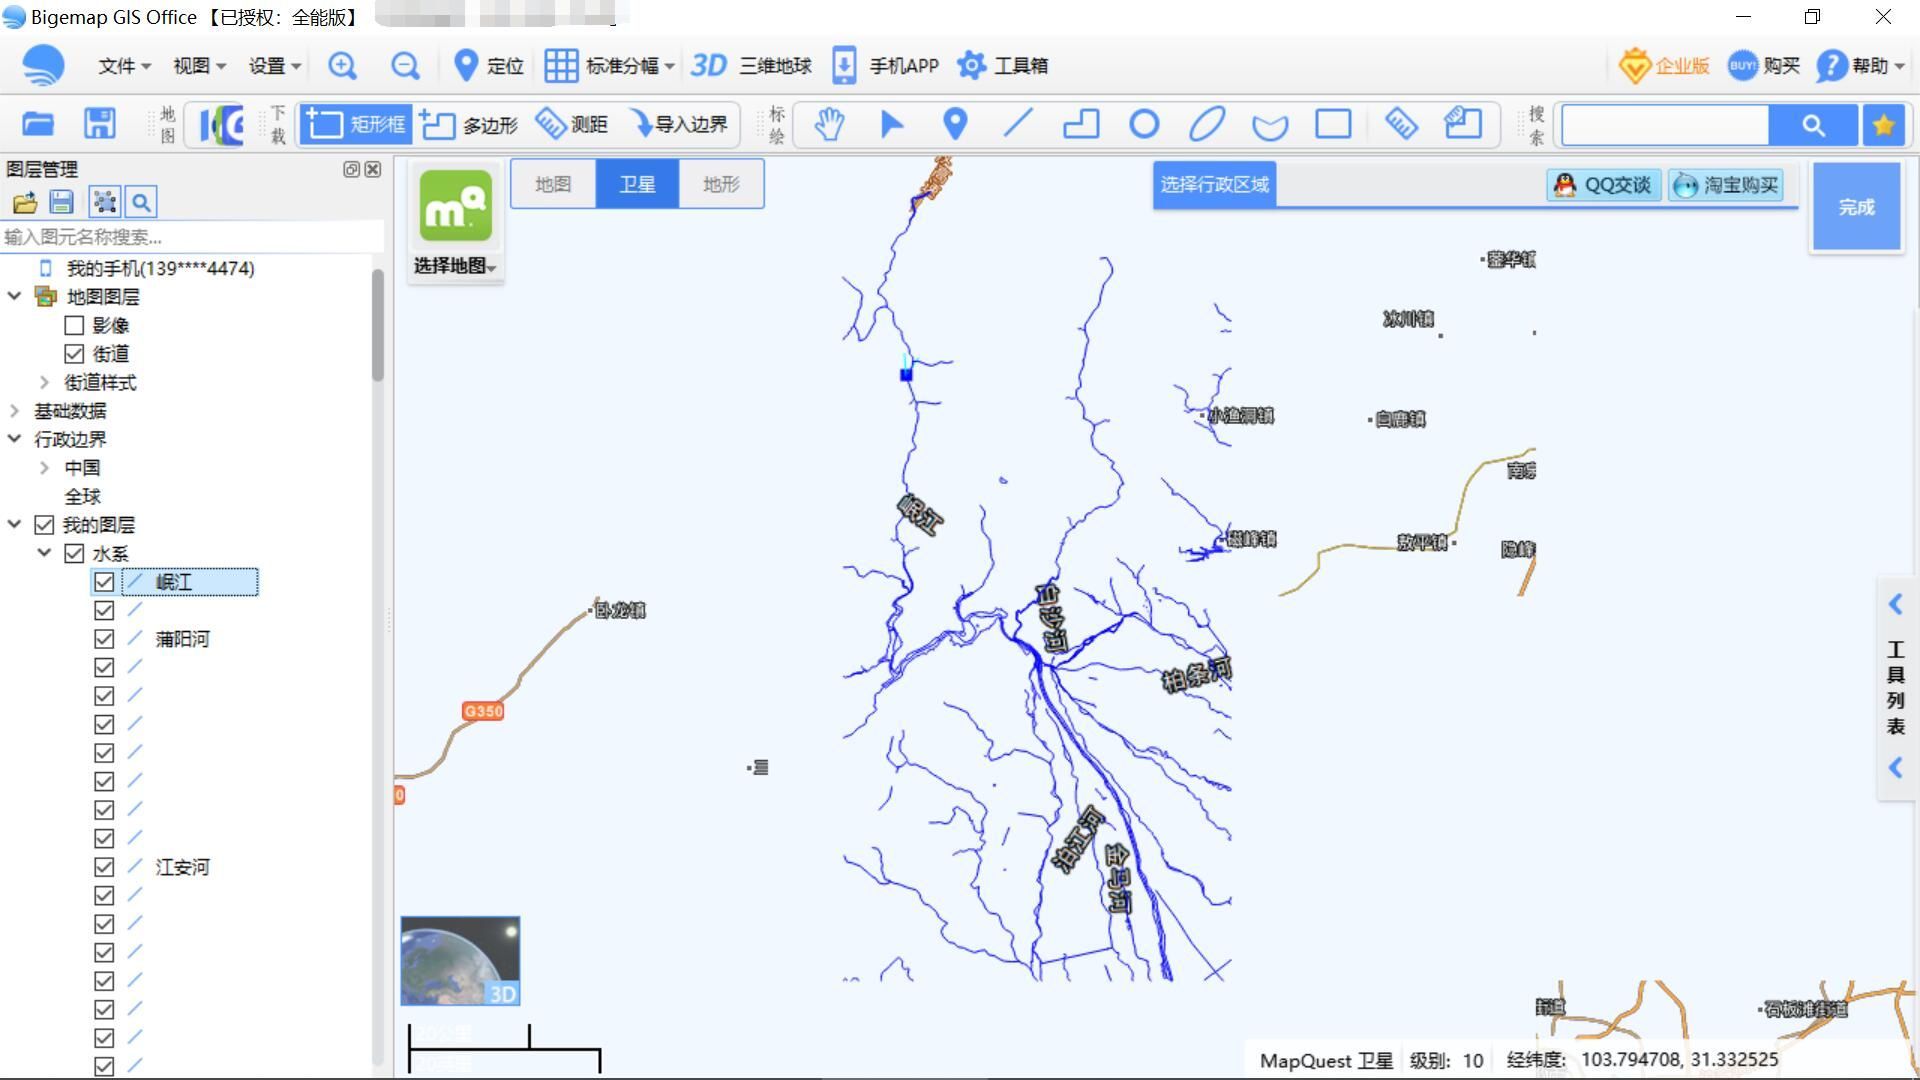Collapse the 水系 layer group
This screenshot has width=1920, height=1080.
[44, 553]
